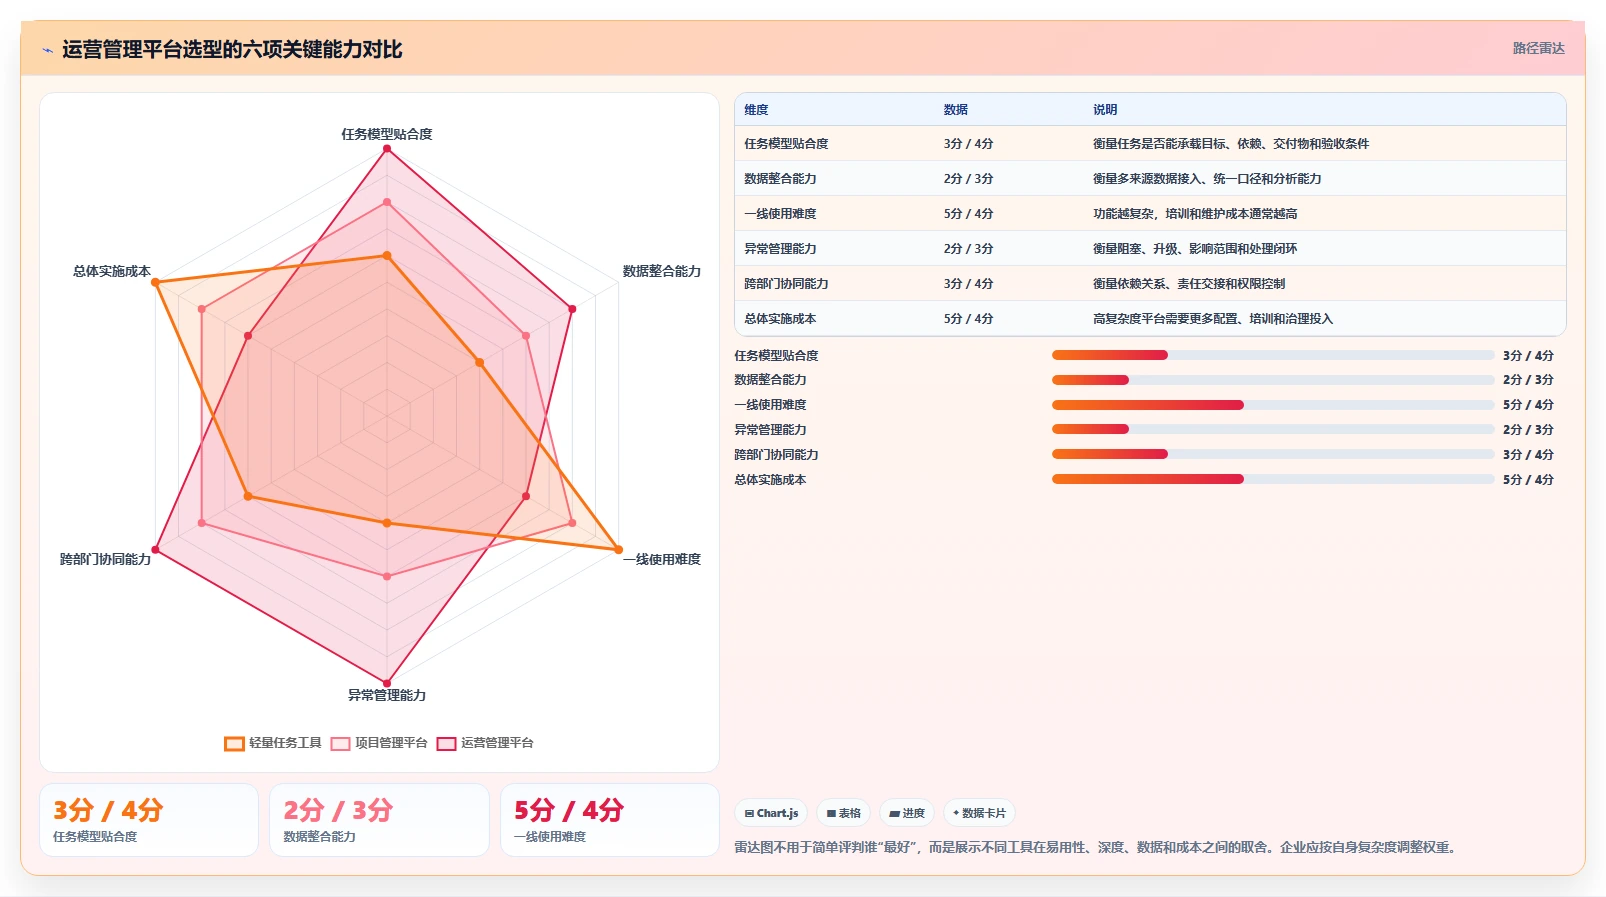Viewport: 1606px width, 897px height.
Task: Click the 总体实施成本 progress bar
Action: pos(1273,479)
